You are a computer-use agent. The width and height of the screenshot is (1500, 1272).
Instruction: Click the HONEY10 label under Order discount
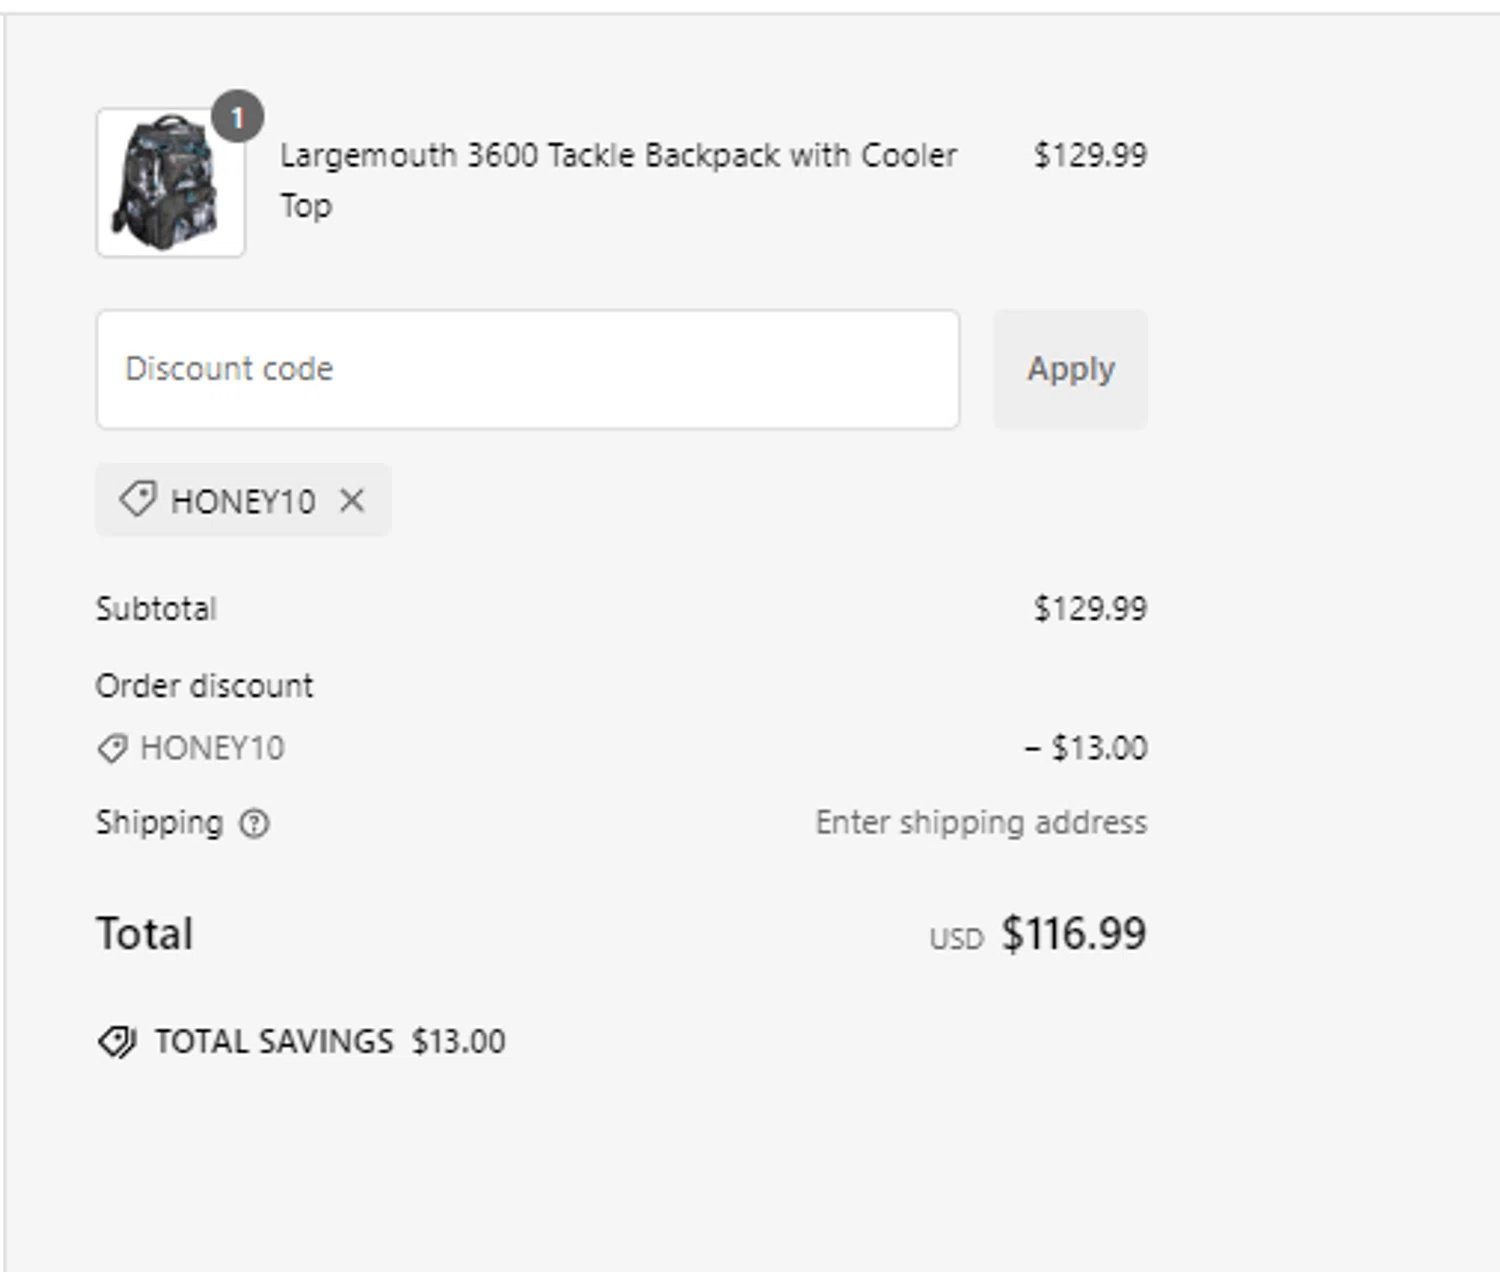[x=212, y=748]
